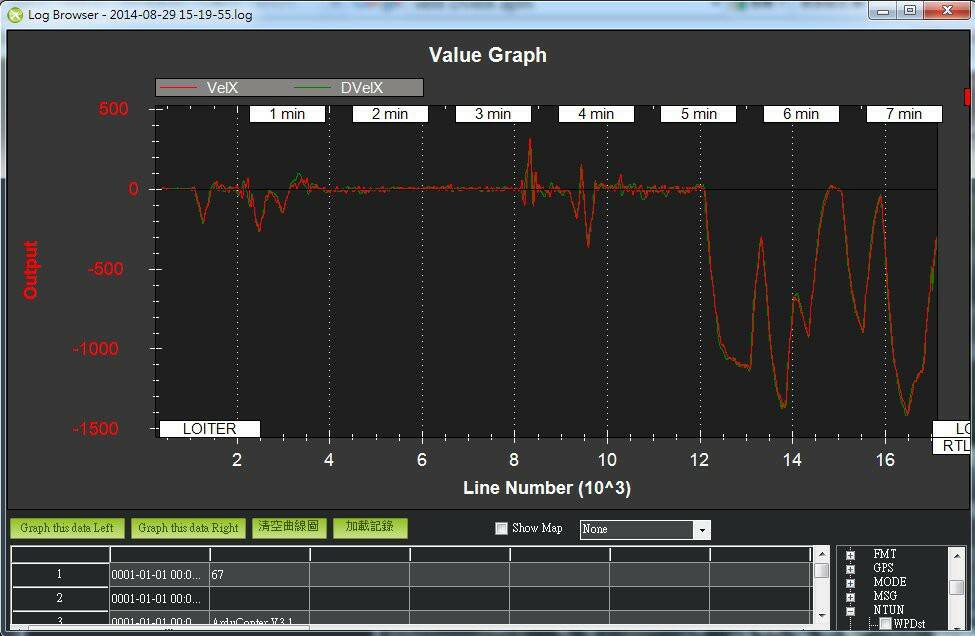Viewport: 975px width, 636px height.
Task: Click the tree panel scrollbar thumb
Action: (x=957, y=588)
